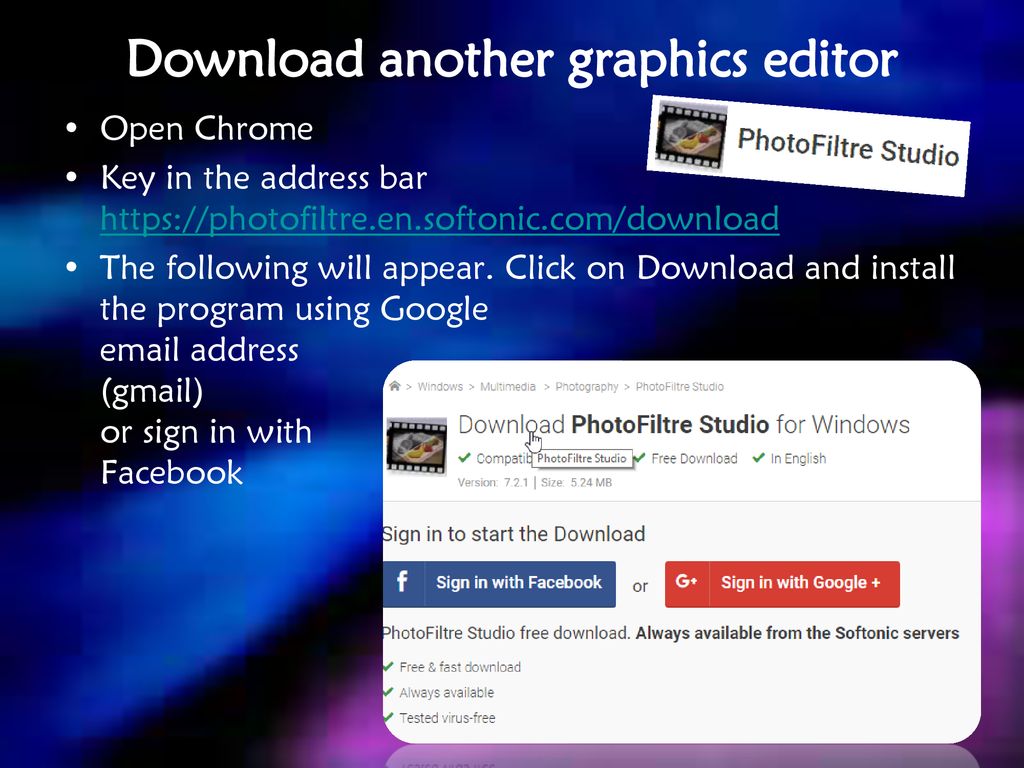Go to the Windows breadcrumb link
Image resolution: width=1024 pixels, height=768 pixels.
pyautogui.click(x=440, y=387)
